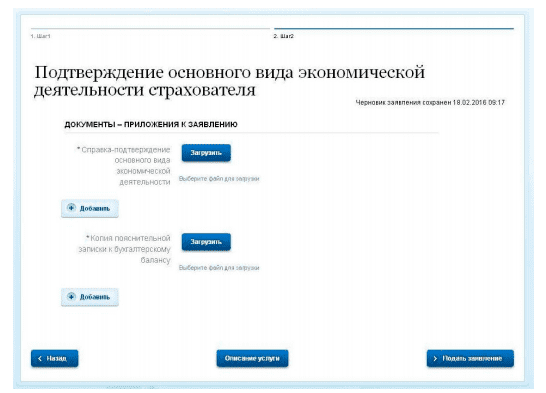
Task: Click plus icon in second Добавить button
Action: click(x=71, y=297)
